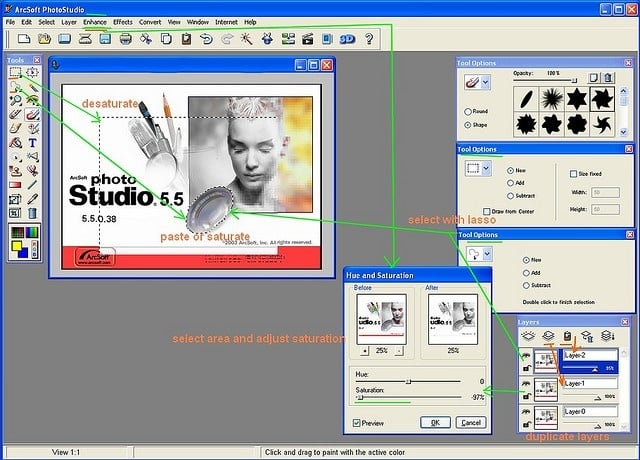The height and width of the screenshot is (460, 640).
Task: Click the Save floppy disk icon
Action: click(105, 39)
